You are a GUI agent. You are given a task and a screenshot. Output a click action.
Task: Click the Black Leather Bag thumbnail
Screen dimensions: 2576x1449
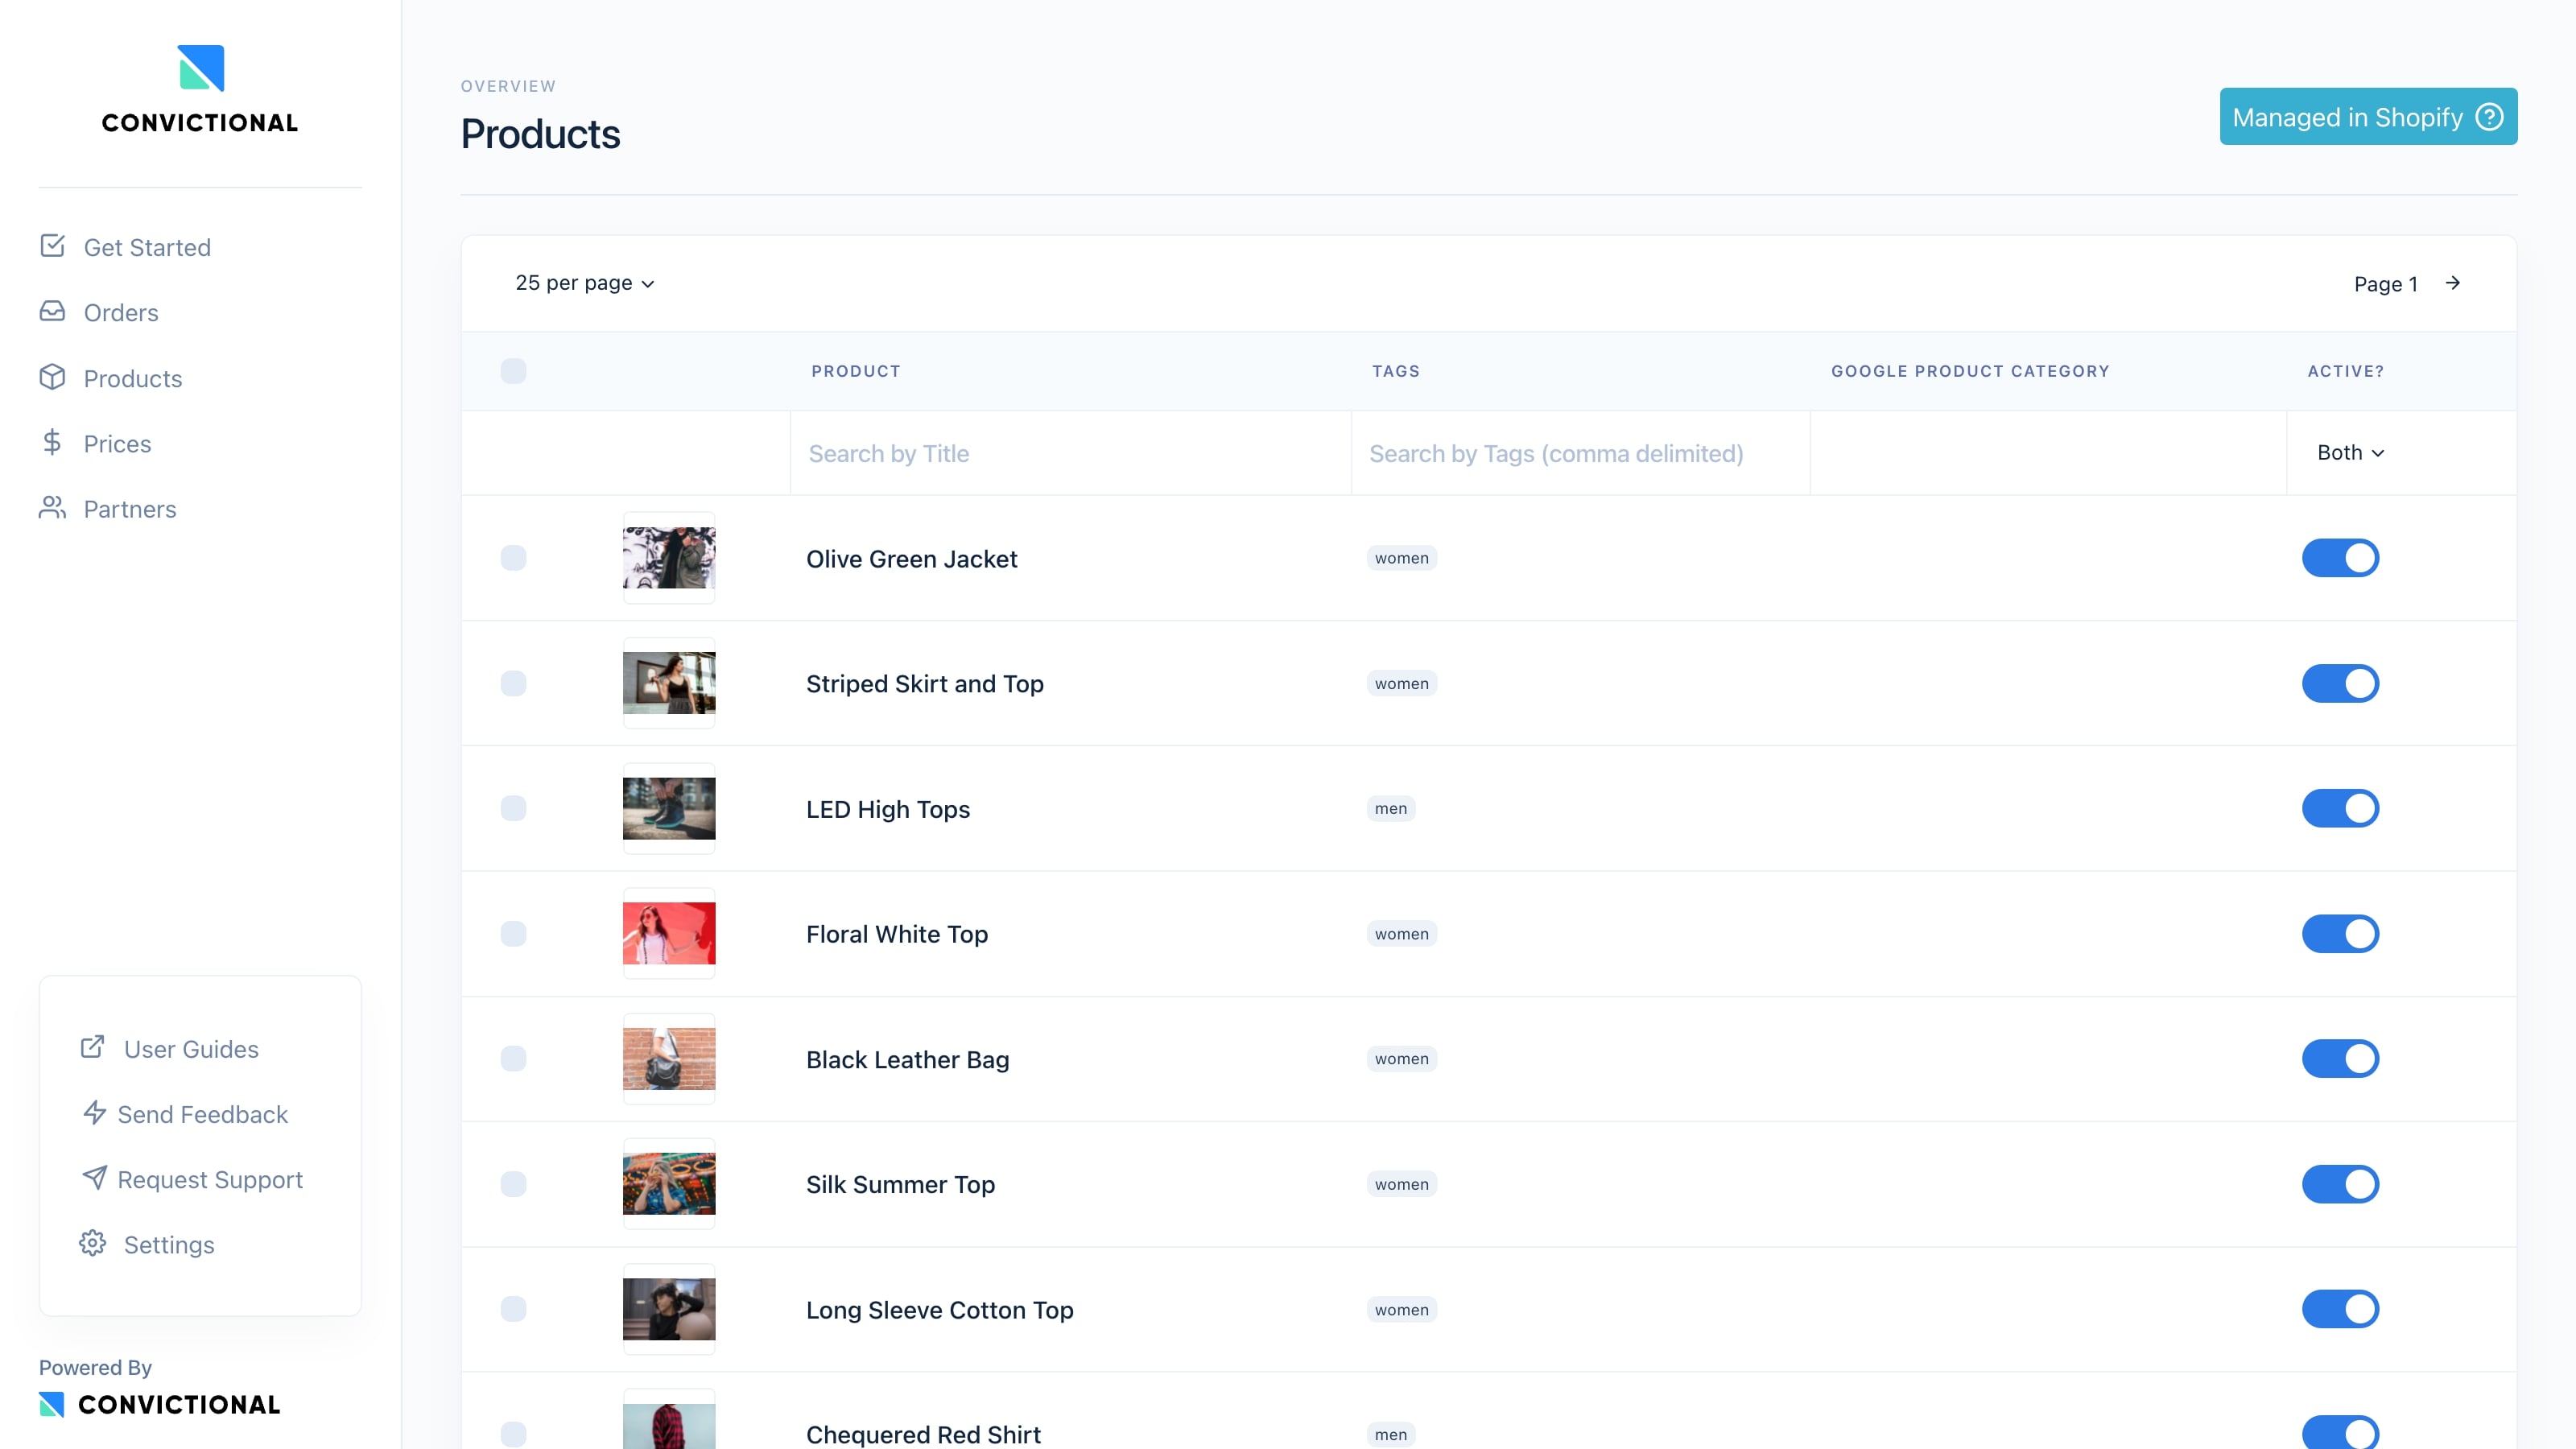pos(669,1058)
